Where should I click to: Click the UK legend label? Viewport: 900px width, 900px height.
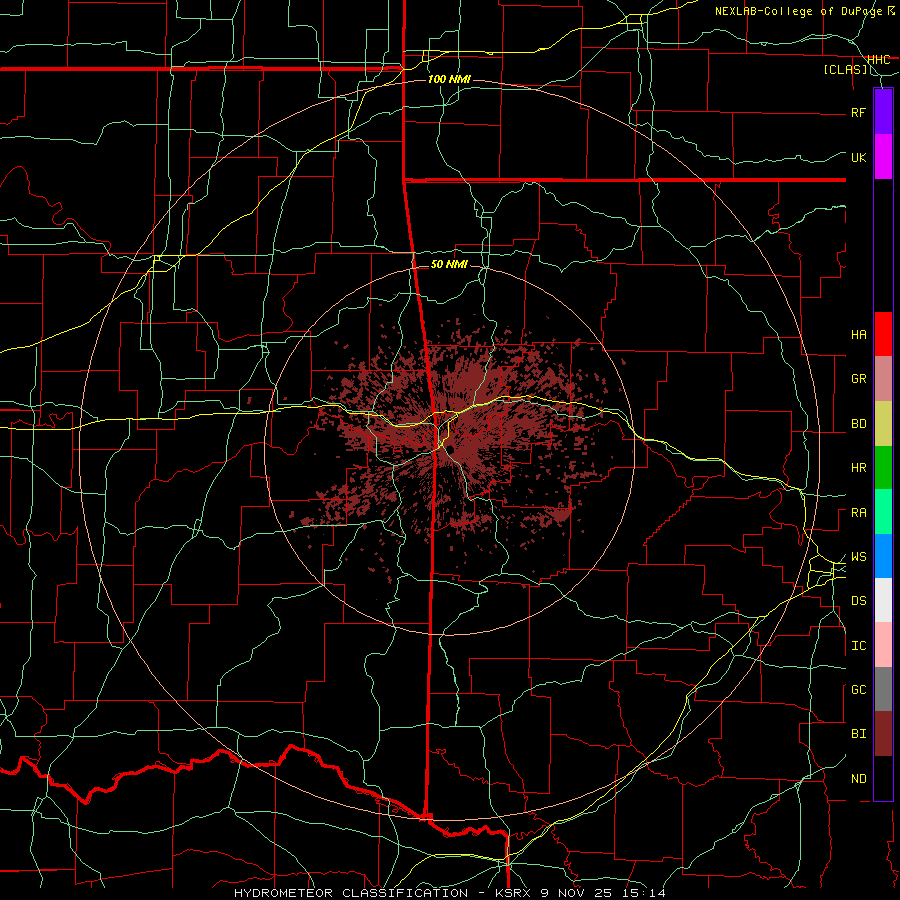[x=858, y=157]
